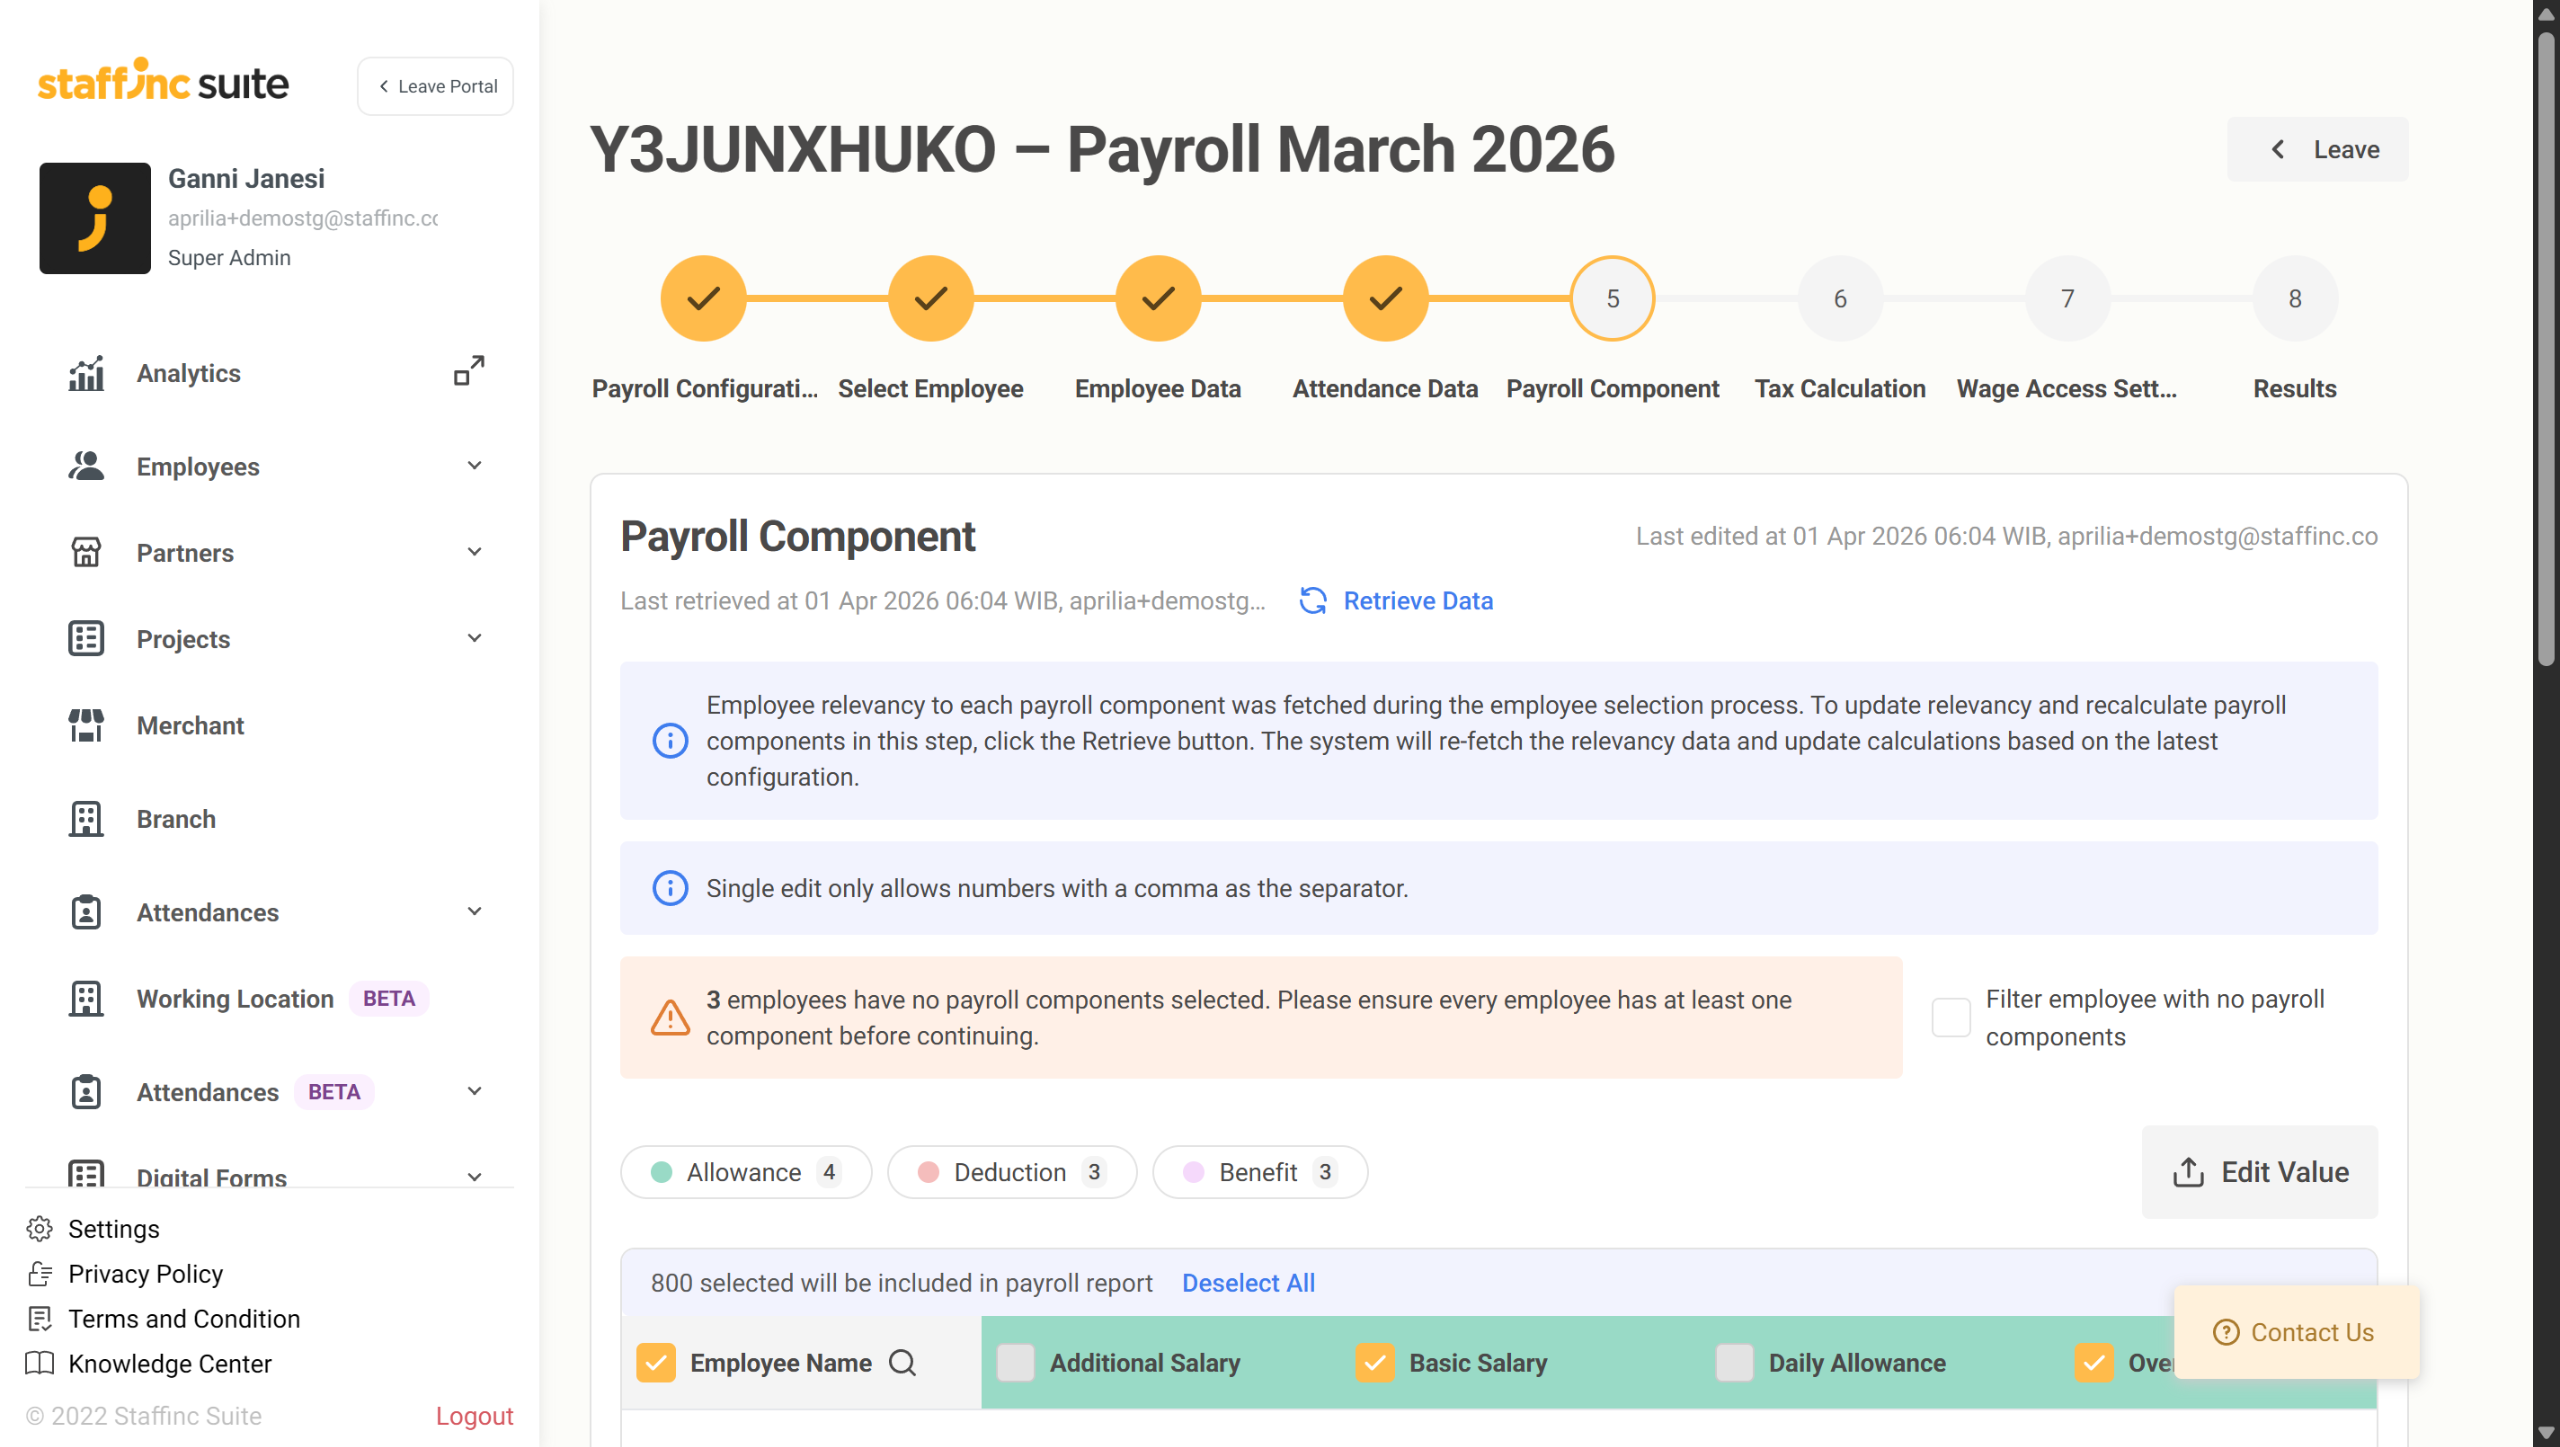Click the Analytics chart icon in sidebar
This screenshot has height=1447, width=2560.
(86, 374)
